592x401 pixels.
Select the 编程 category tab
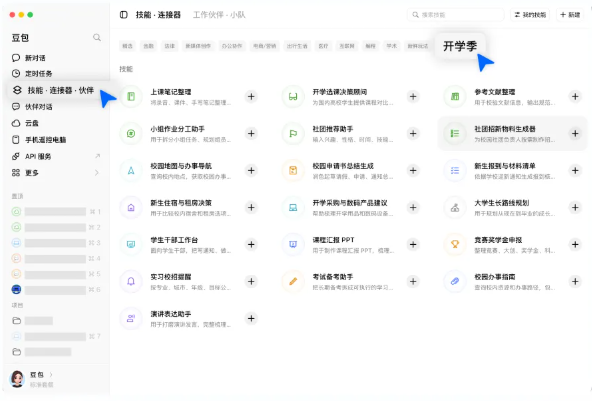(x=370, y=46)
